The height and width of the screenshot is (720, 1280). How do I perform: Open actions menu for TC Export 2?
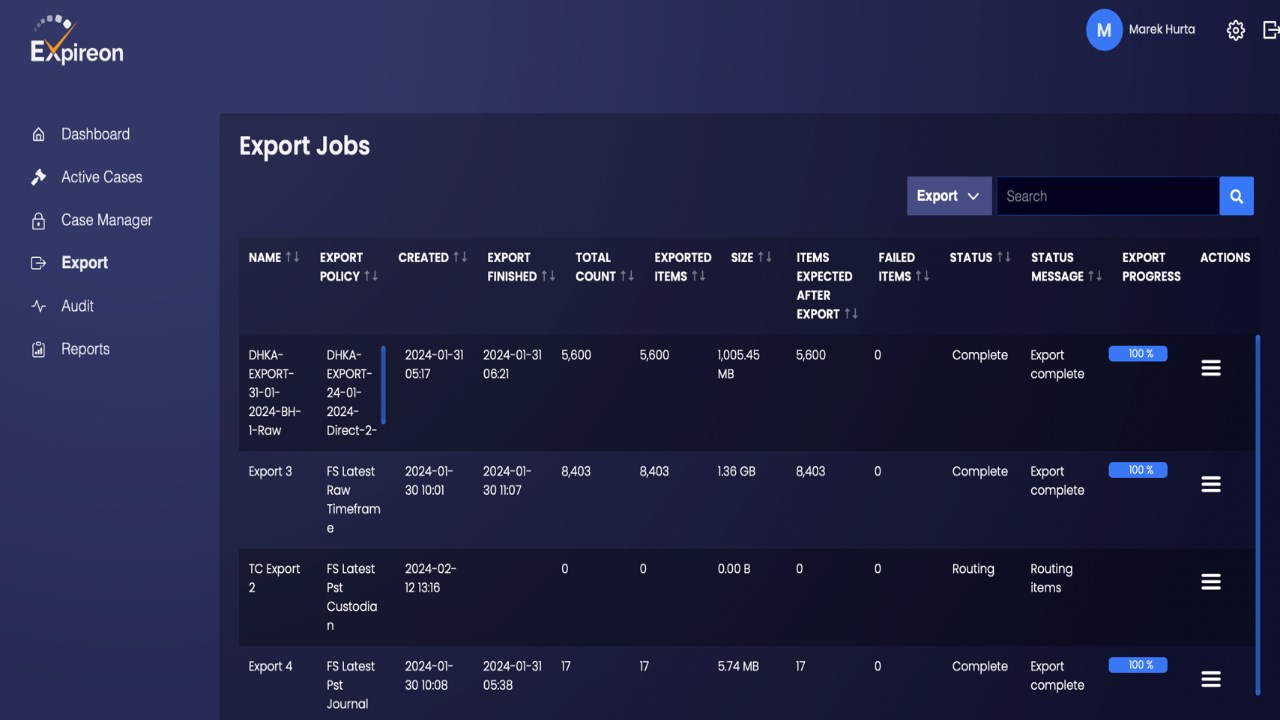coord(1211,581)
